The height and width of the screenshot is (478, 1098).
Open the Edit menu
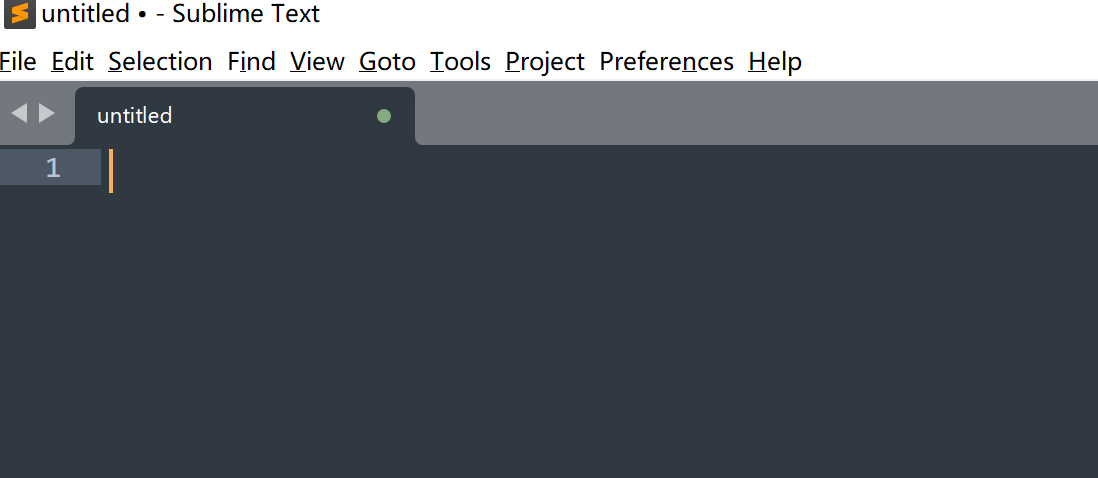72,62
